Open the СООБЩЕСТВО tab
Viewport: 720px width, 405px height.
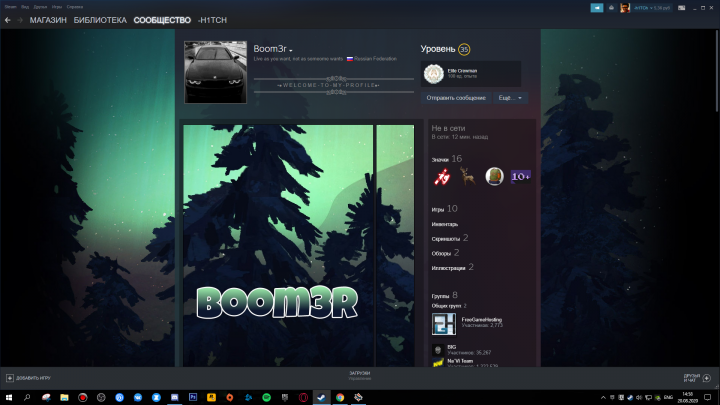click(162, 20)
